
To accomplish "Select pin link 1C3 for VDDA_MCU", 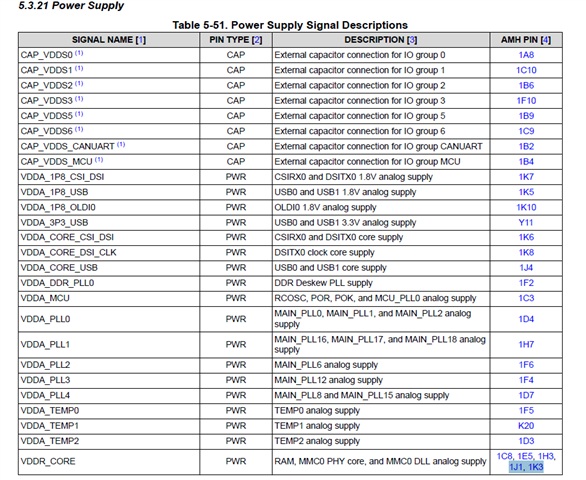I will [526, 298].
